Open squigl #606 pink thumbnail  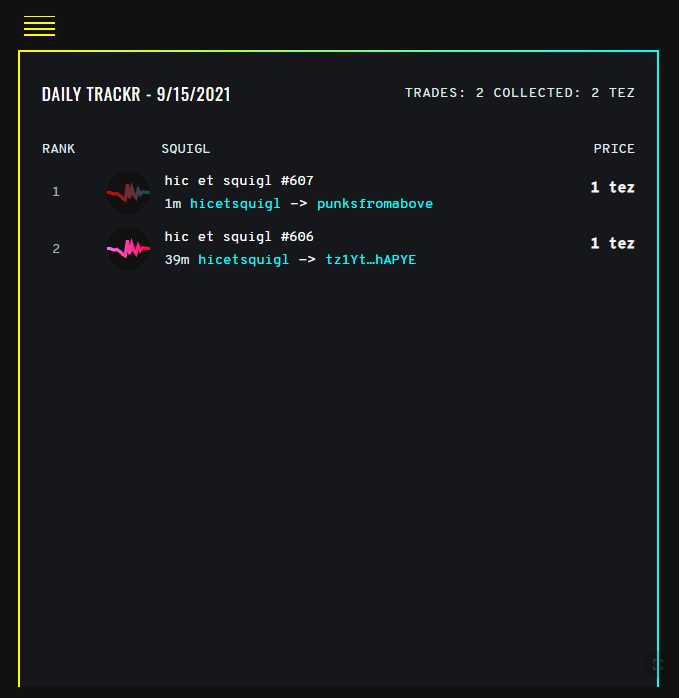(x=128, y=248)
